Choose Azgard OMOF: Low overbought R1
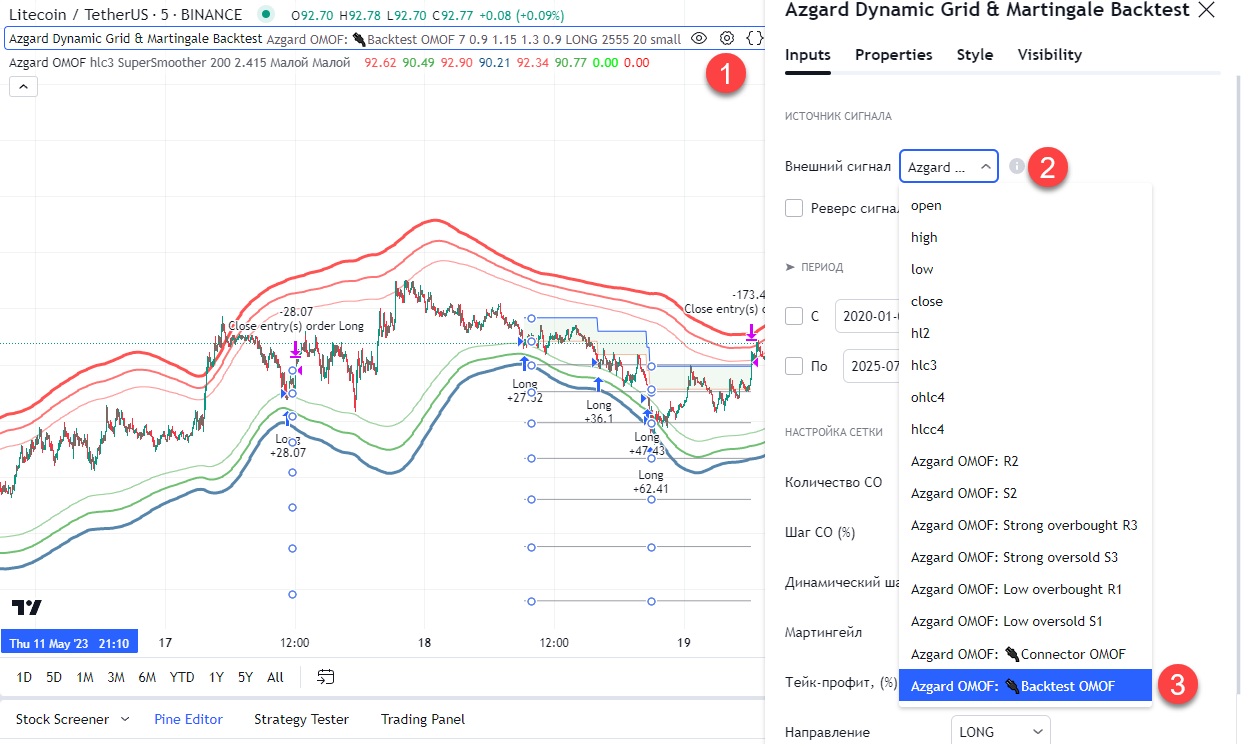 point(1026,589)
